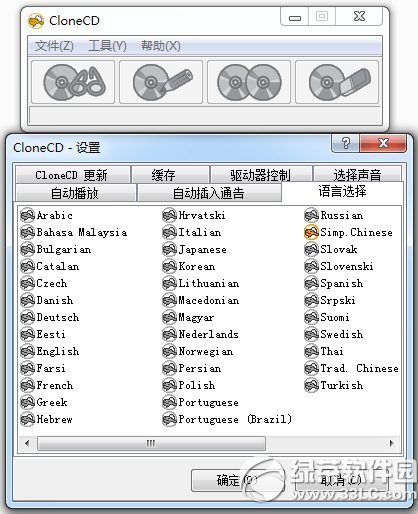This screenshot has height=514, width=418.
Task: Click the language list's left scroll arrow
Action: point(27,443)
